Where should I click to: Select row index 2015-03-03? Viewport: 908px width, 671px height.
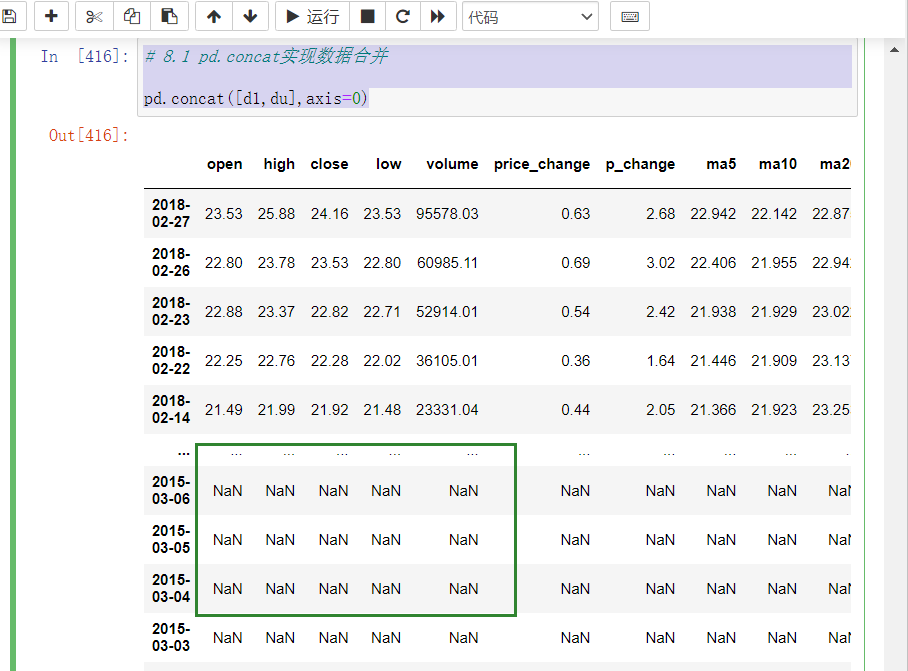(x=171, y=637)
